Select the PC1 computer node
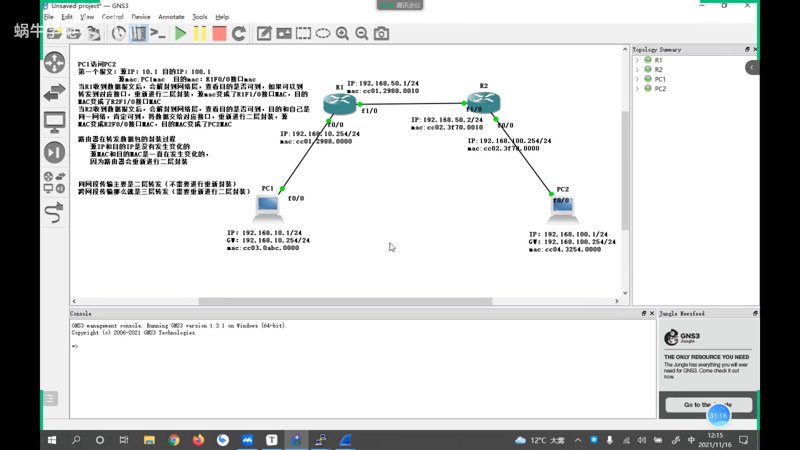The image size is (800, 450). (x=268, y=208)
